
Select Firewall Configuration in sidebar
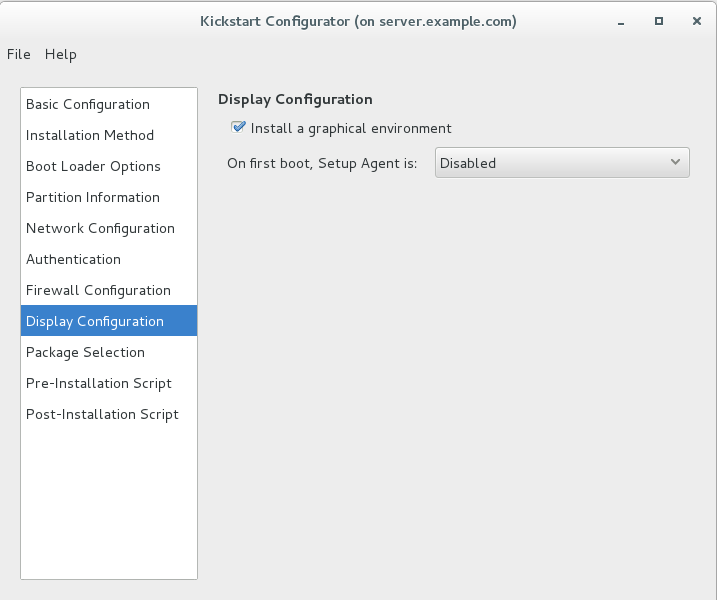pyautogui.click(x=98, y=290)
